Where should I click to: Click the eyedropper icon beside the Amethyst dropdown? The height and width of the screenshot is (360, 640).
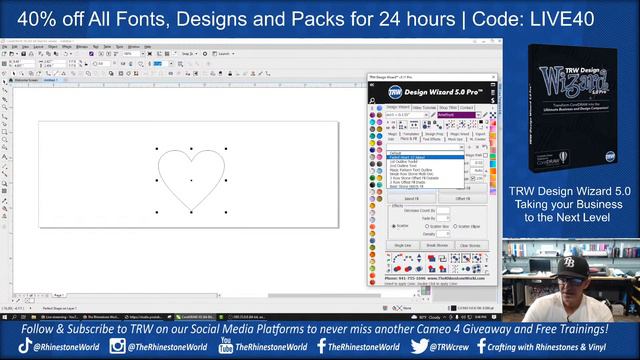tap(485, 115)
